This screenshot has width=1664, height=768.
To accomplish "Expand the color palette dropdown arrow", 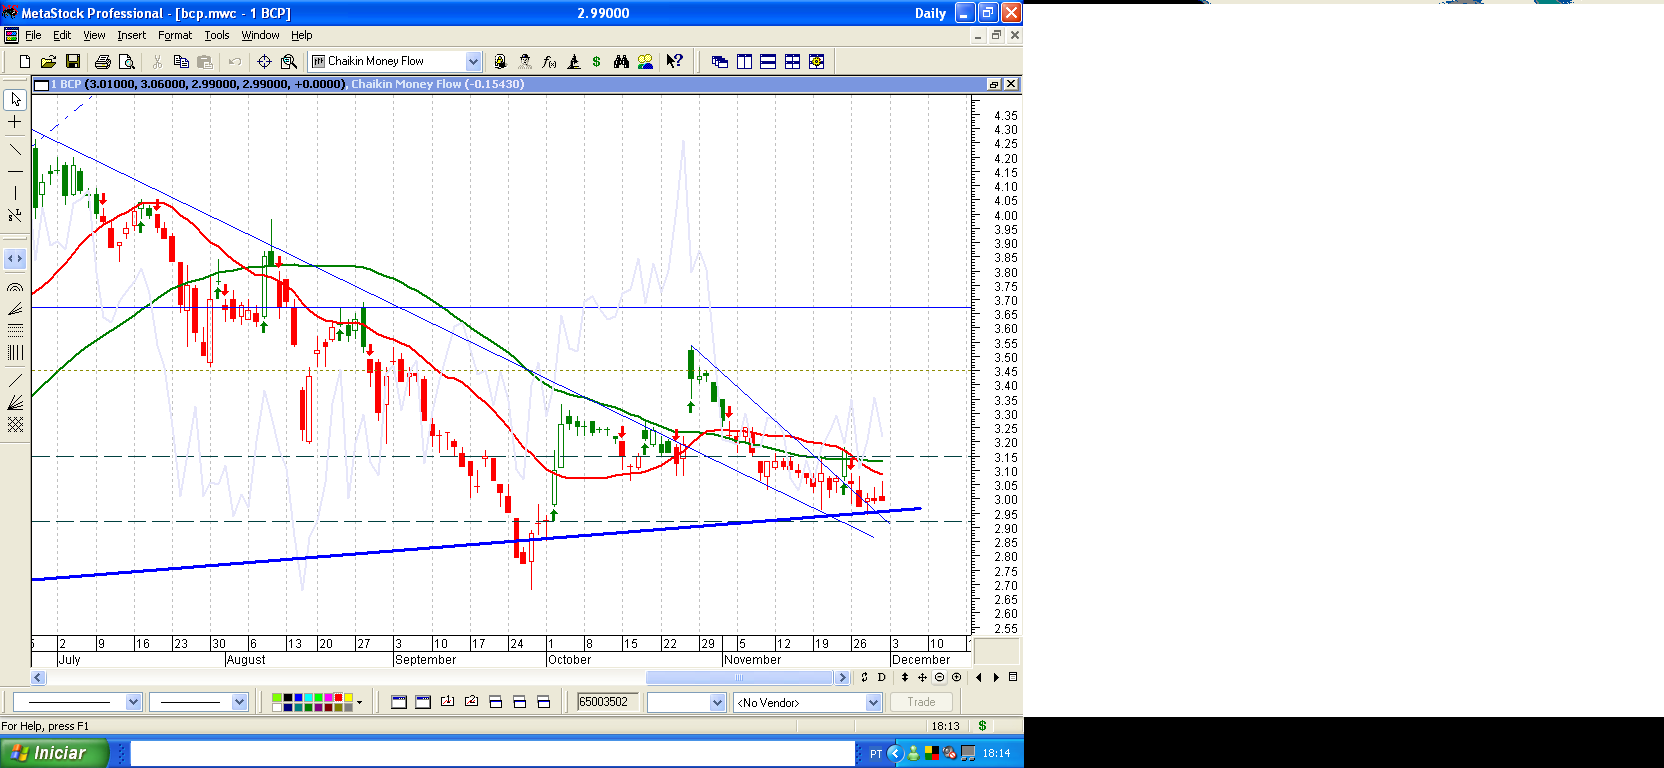I will (359, 703).
